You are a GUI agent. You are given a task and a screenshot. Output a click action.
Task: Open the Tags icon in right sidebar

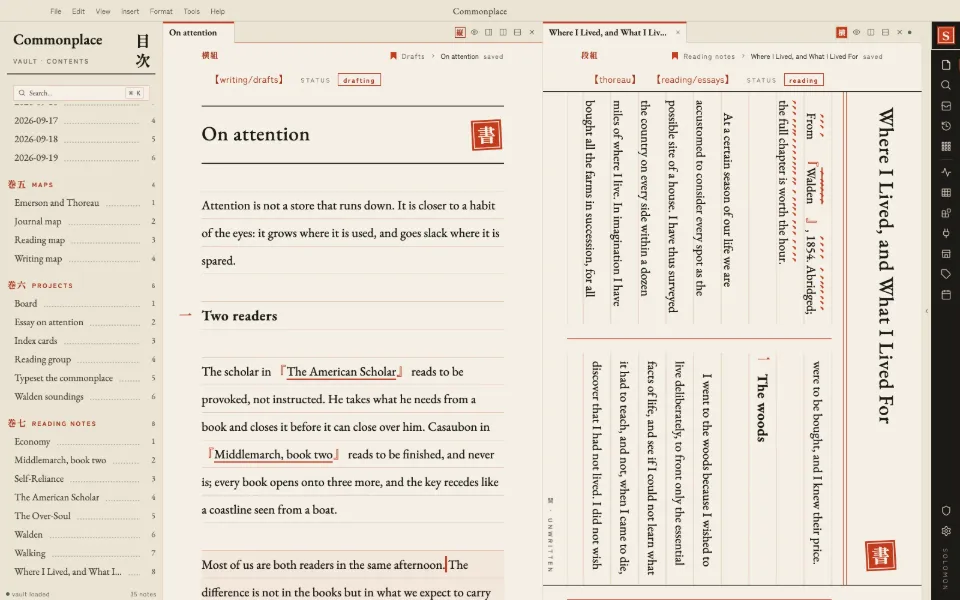tap(946, 274)
